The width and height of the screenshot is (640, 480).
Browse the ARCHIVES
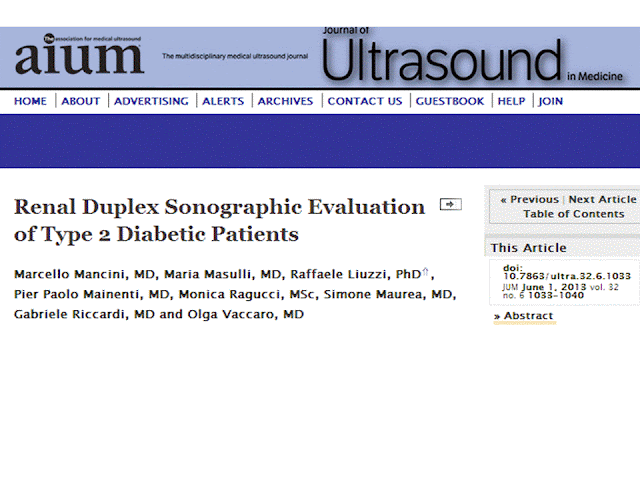tap(285, 101)
